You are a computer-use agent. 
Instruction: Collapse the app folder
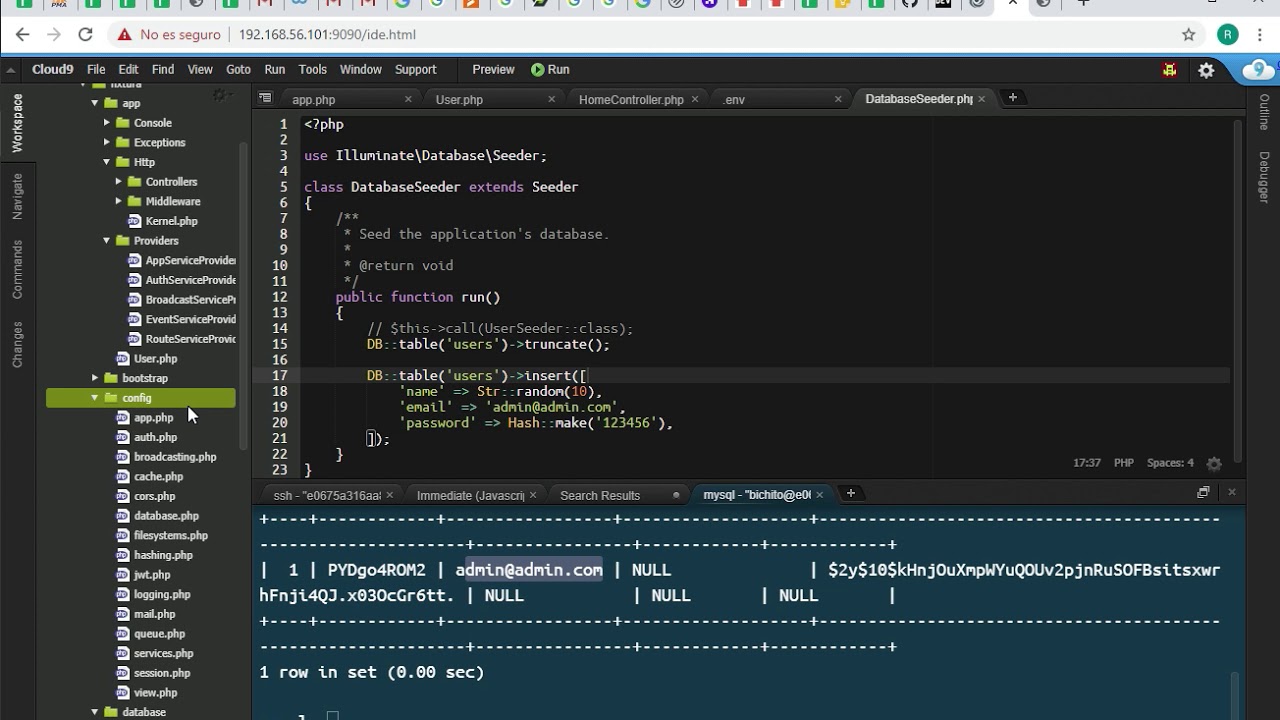tap(95, 104)
